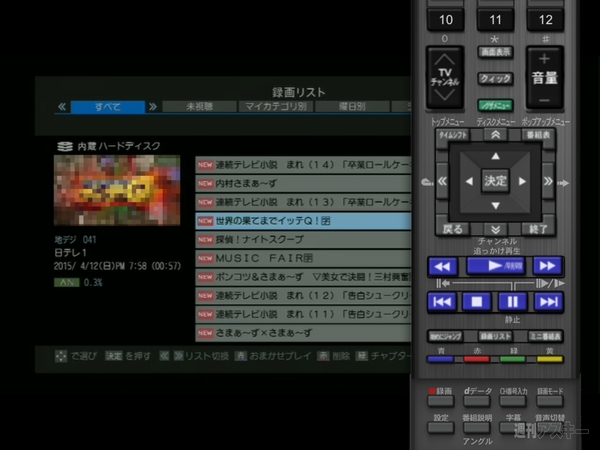Skip to next chapter button
The image size is (600, 450).
(548, 302)
